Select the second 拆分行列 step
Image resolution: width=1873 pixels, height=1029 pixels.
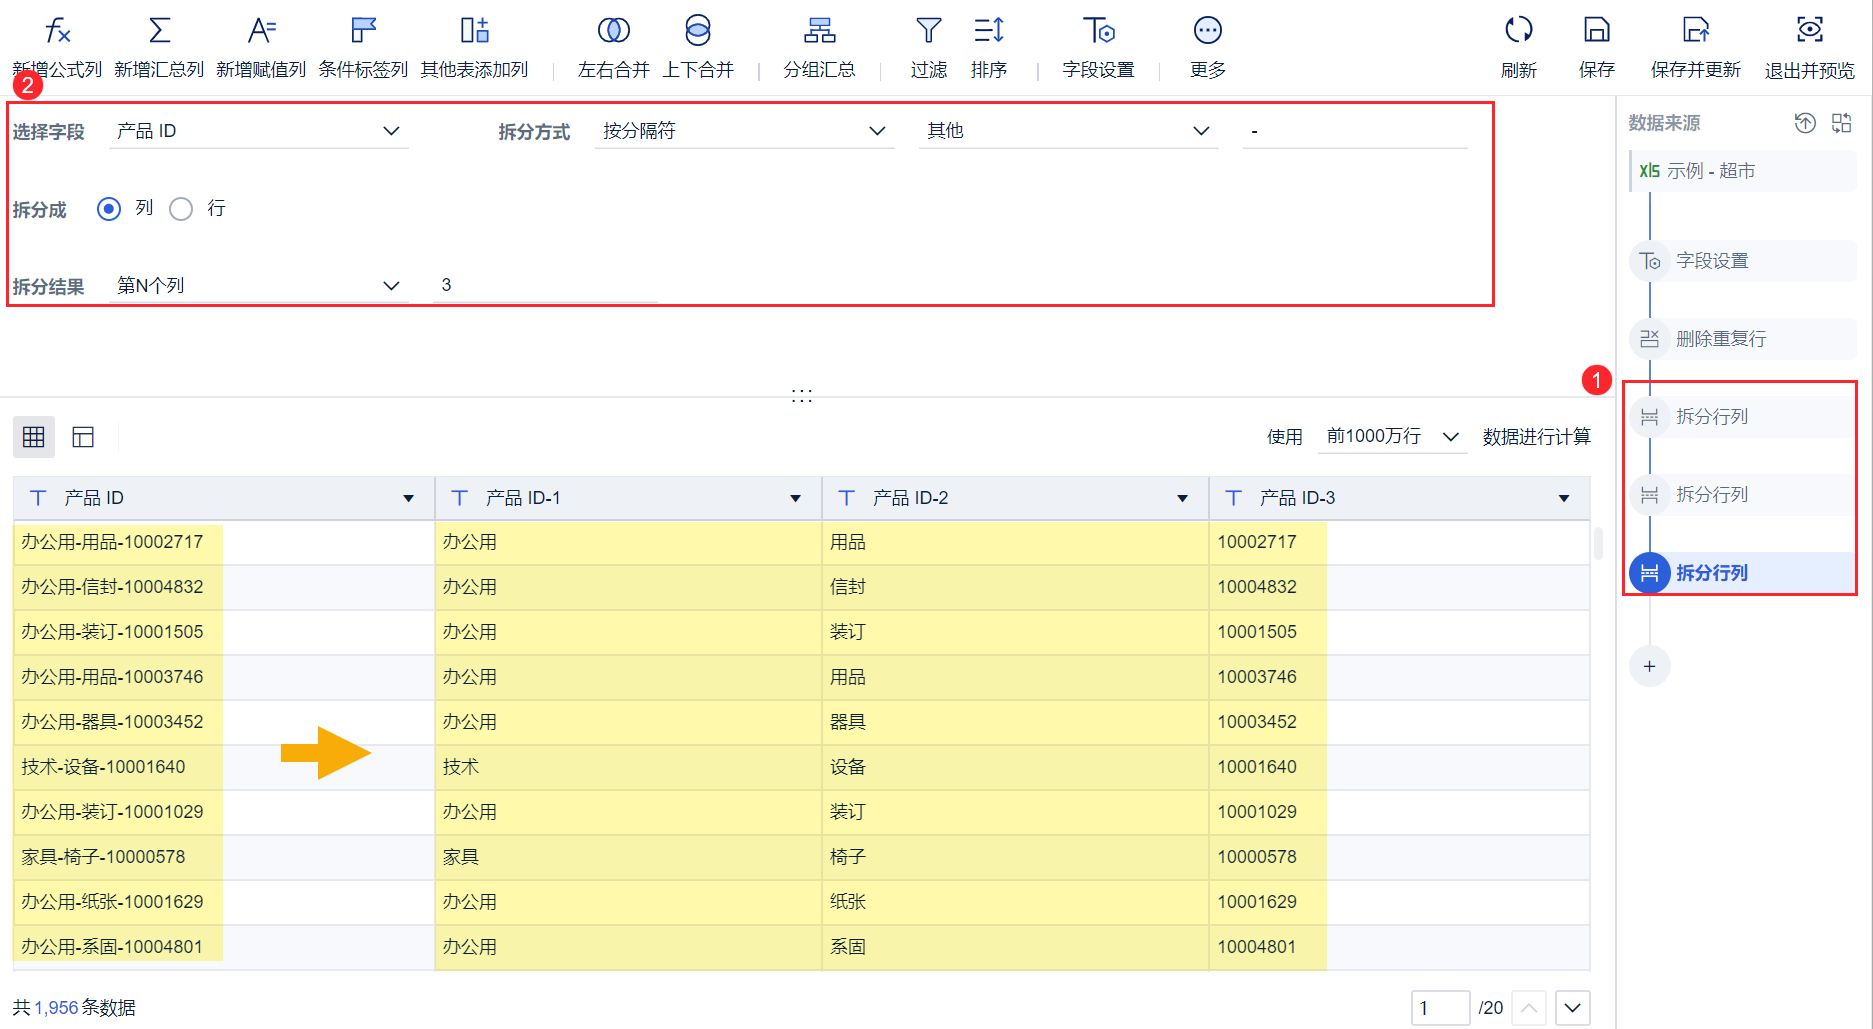pyautogui.click(x=1743, y=495)
